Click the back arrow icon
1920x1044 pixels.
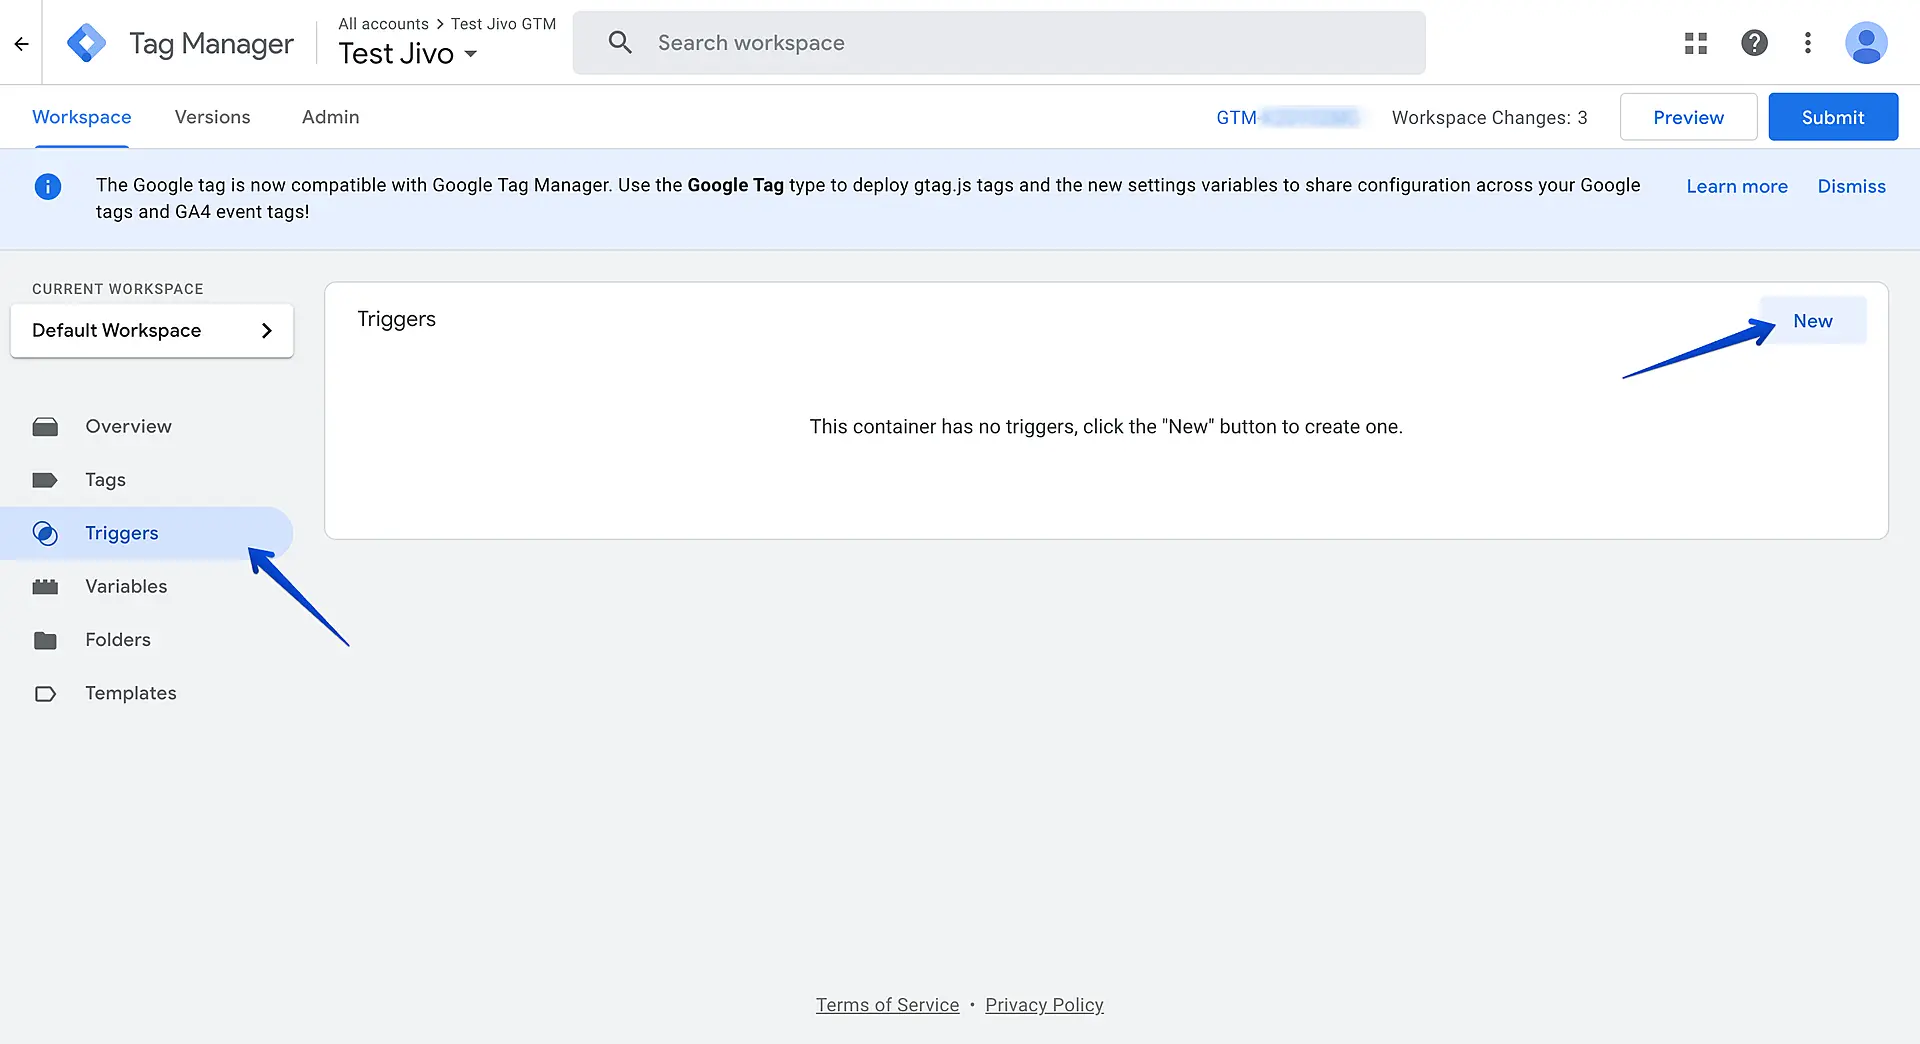coord(21,43)
